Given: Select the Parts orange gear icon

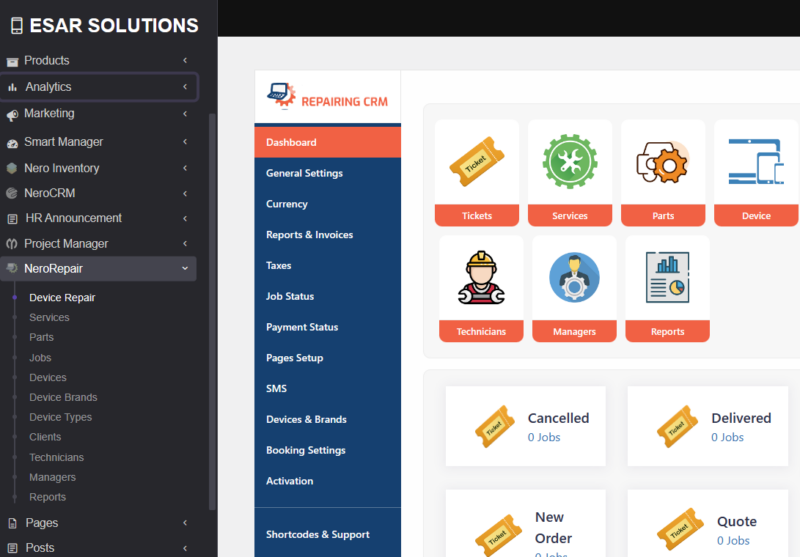Looking at the screenshot, I should [663, 162].
